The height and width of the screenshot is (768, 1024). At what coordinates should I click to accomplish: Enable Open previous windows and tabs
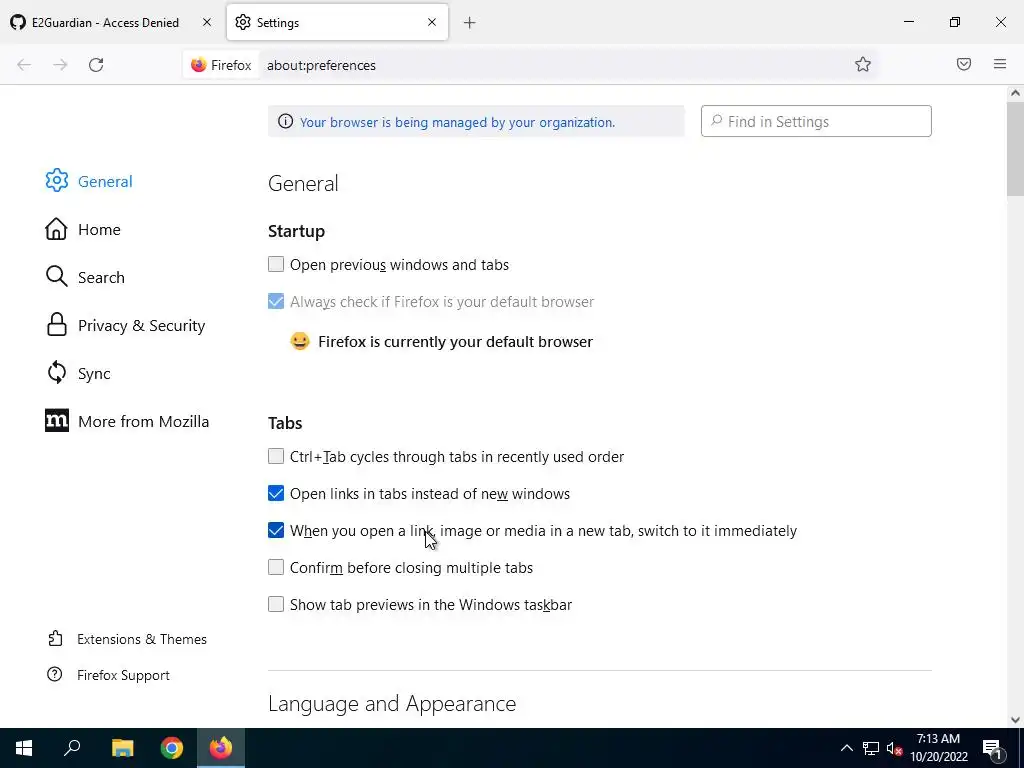[x=276, y=264]
